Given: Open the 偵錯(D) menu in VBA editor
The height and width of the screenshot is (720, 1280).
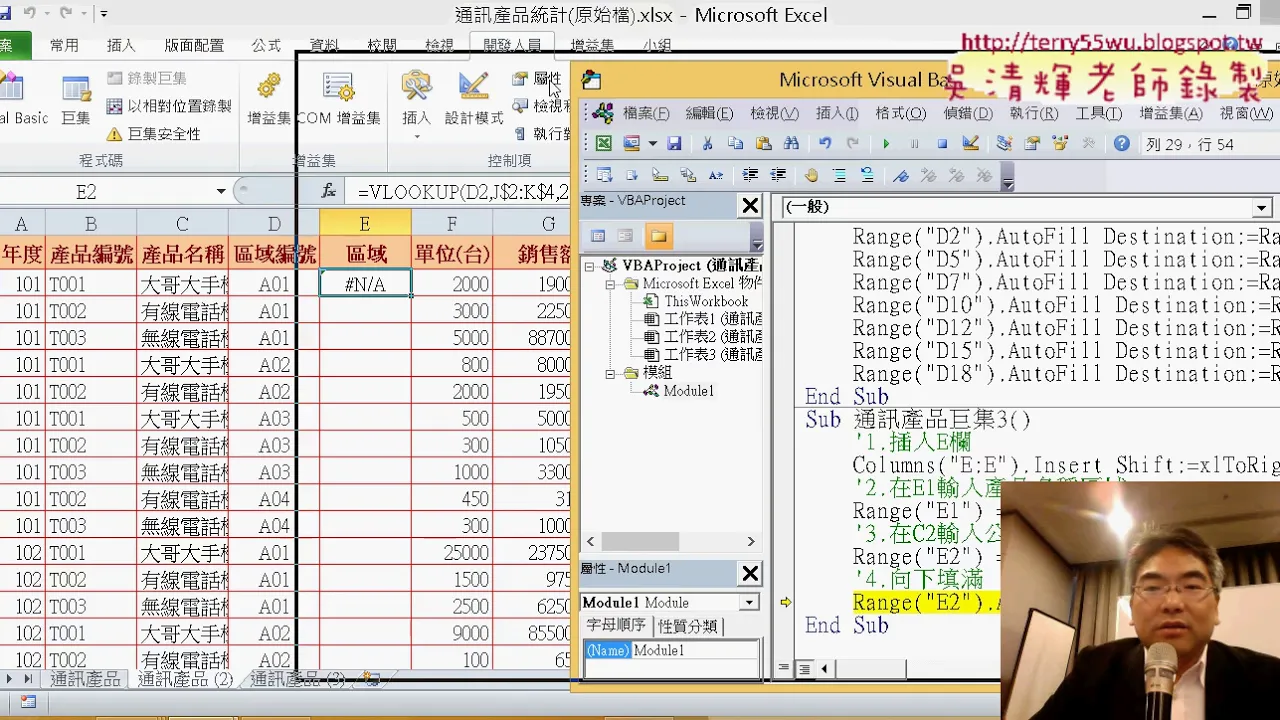Looking at the screenshot, I should point(968,113).
